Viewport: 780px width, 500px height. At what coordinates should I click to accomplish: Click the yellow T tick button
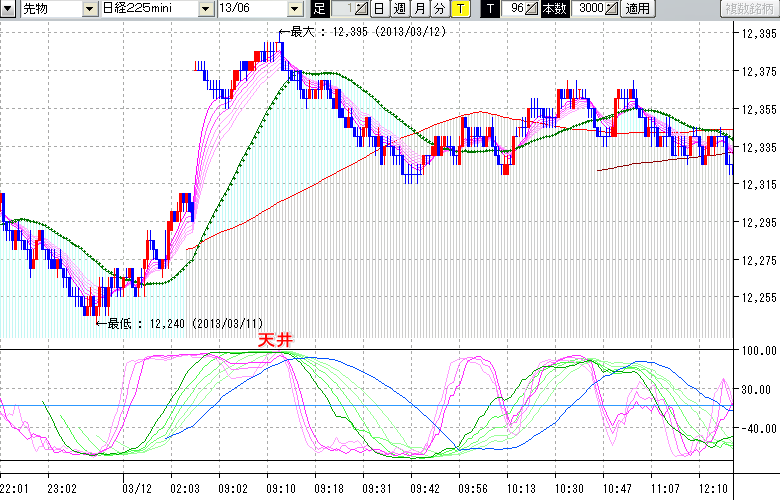point(459,9)
